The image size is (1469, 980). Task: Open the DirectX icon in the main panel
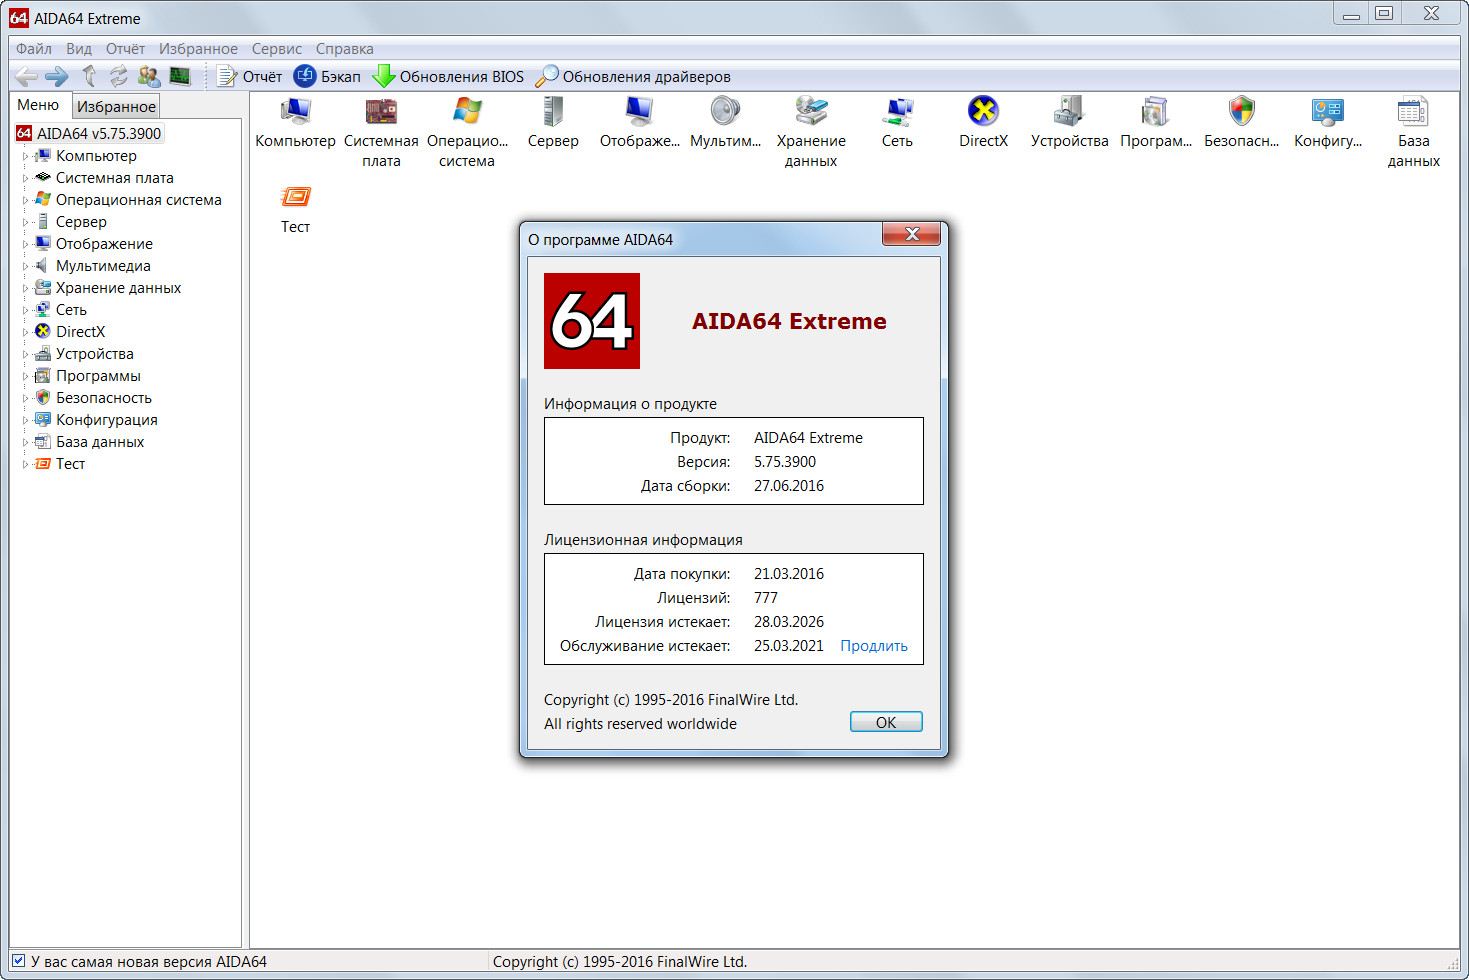(983, 112)
